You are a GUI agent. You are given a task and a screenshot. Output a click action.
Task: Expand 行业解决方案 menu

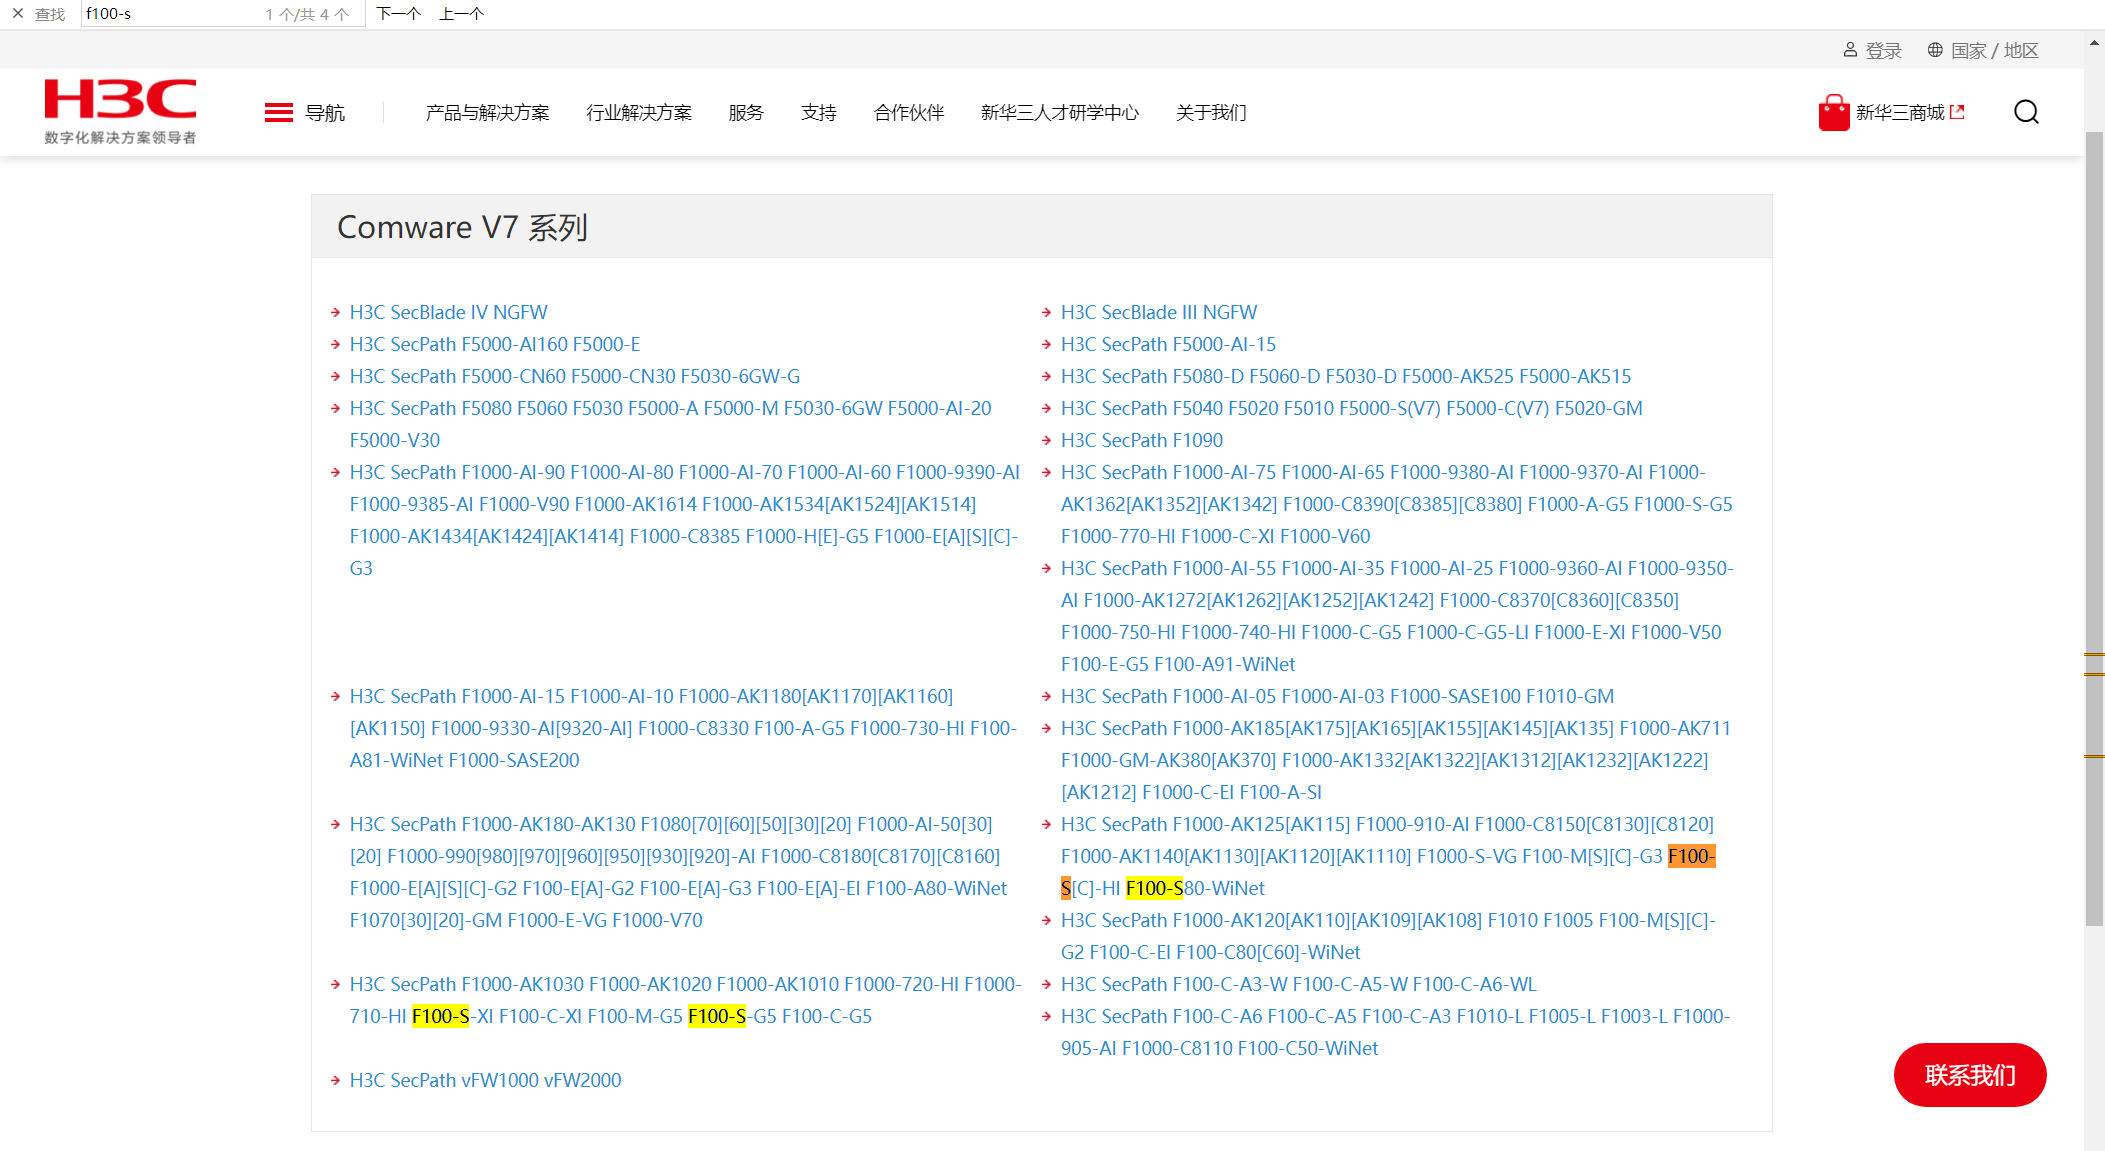[x=639, y=113]
